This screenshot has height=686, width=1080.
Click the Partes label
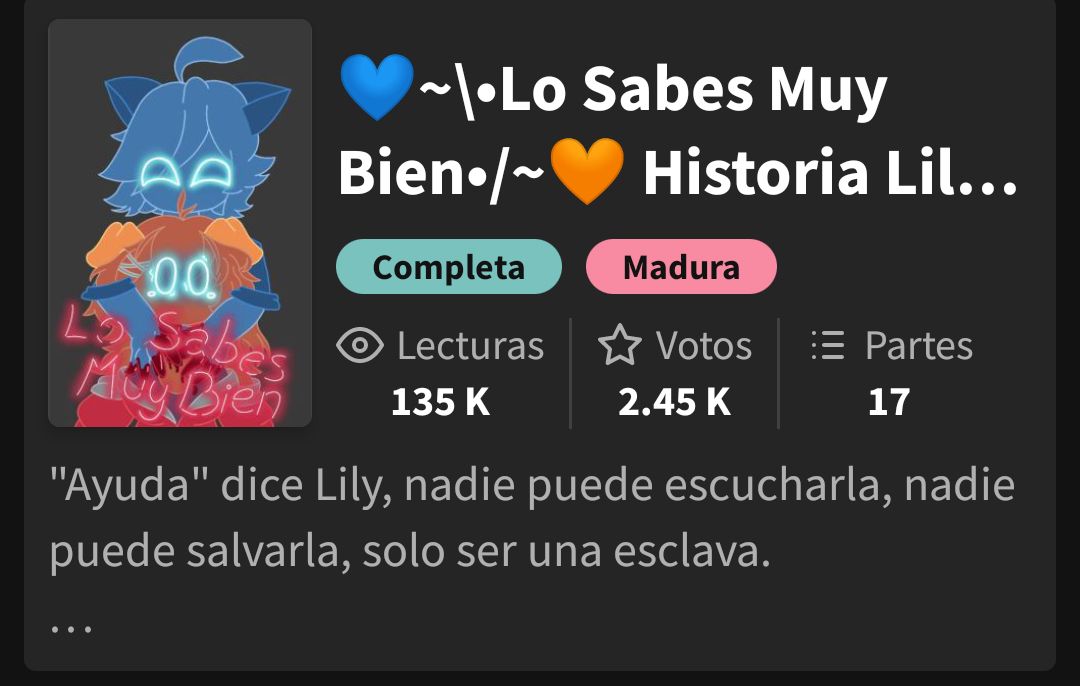[x=919, y=345]
